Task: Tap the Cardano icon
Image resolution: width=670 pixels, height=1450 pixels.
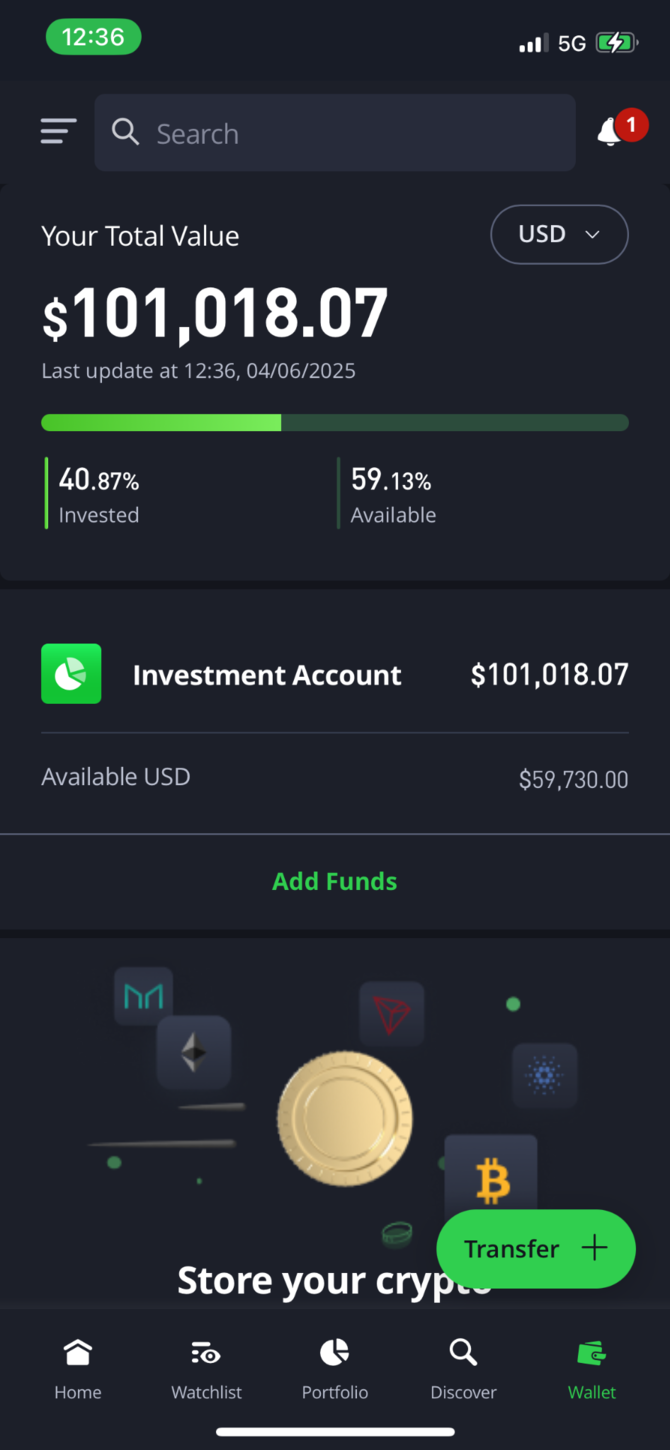Action: point(544,1076)
